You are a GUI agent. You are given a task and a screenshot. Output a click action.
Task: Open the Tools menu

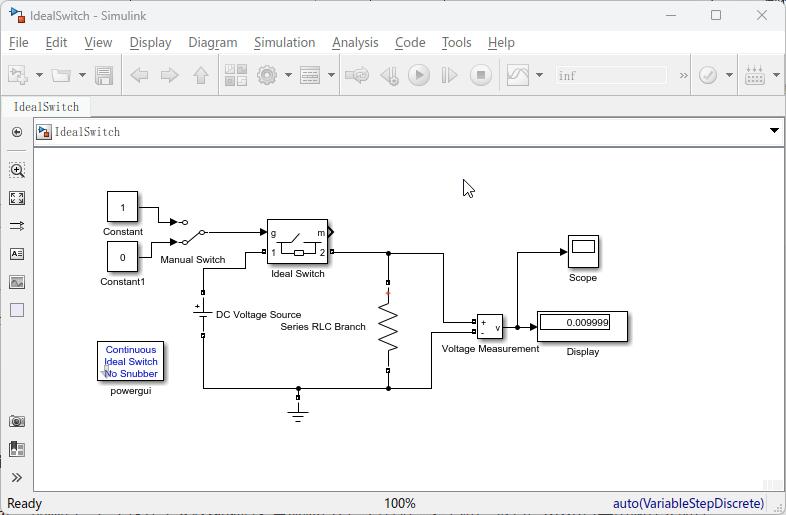coord(456,43)
